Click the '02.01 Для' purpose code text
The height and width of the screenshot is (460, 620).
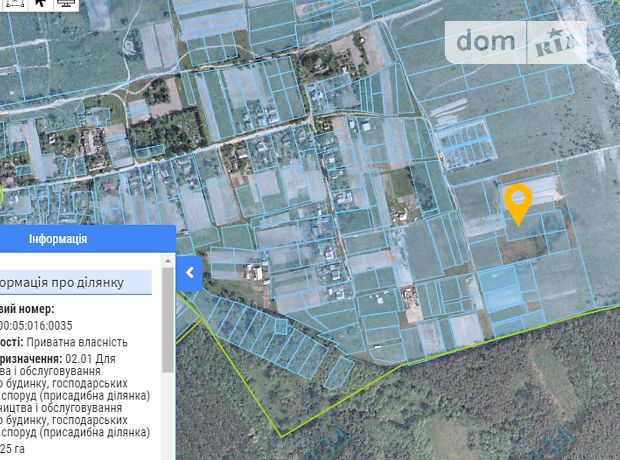tap(91, 359)
